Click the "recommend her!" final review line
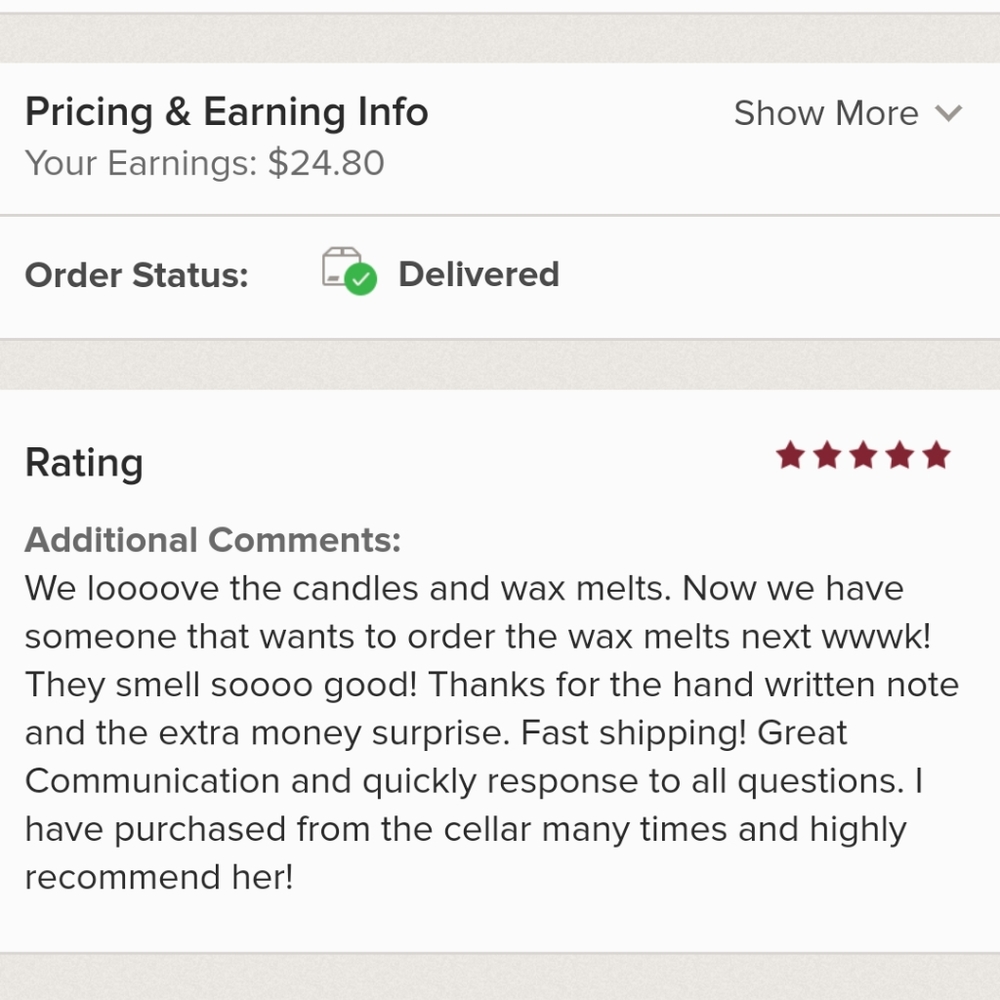The height and width of the screenshot is (1000, 1000). tap(159, 877)
